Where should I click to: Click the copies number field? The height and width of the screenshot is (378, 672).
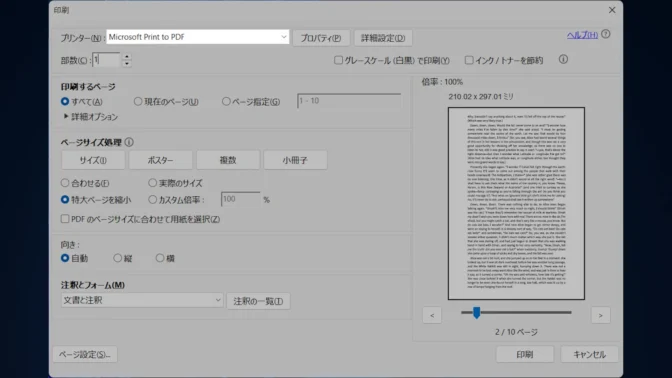pyautogui.click(x=106, y=60)
